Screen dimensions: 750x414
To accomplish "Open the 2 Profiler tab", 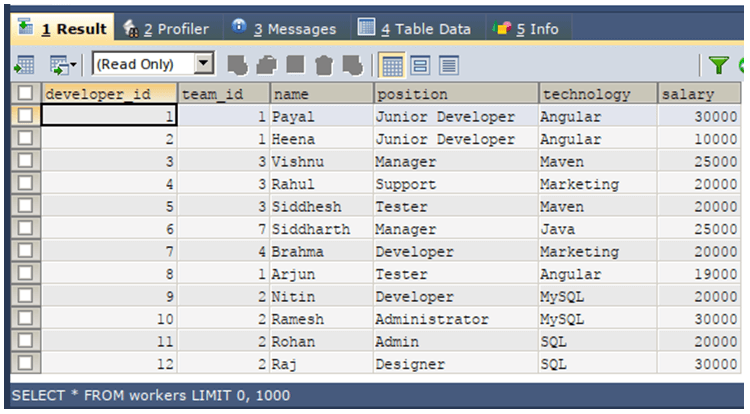I will [x=166, y=29].
